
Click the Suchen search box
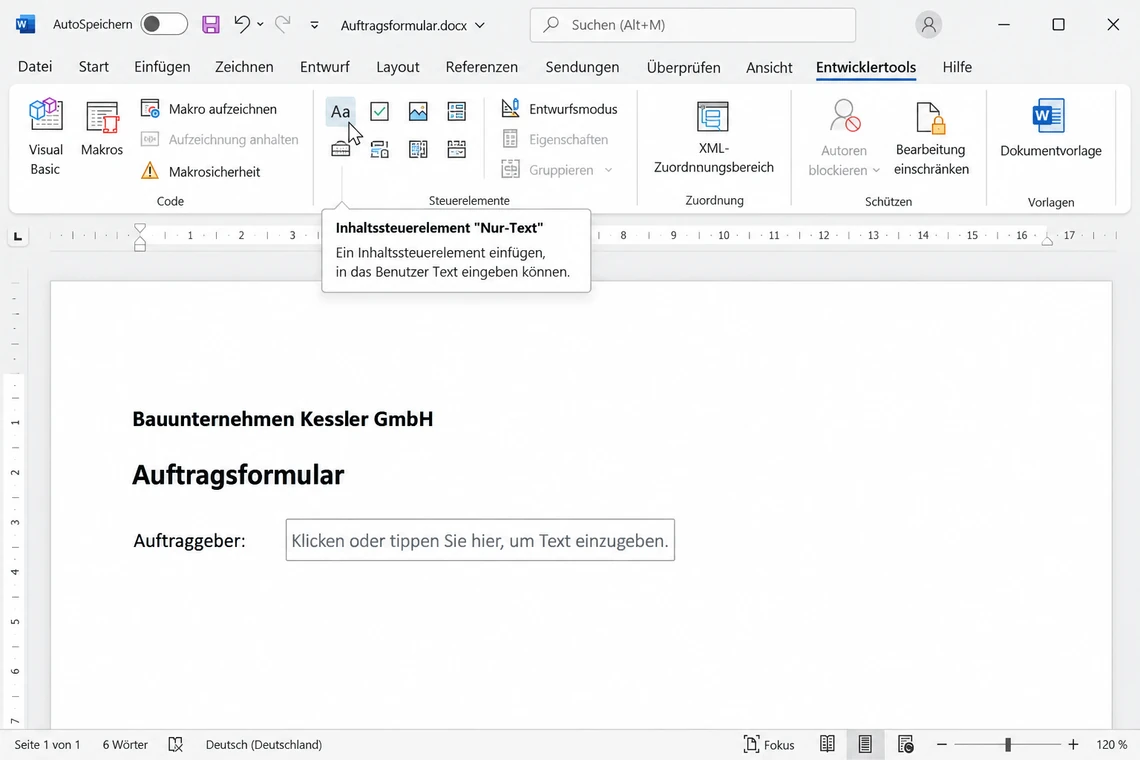(x=693, y=25)
